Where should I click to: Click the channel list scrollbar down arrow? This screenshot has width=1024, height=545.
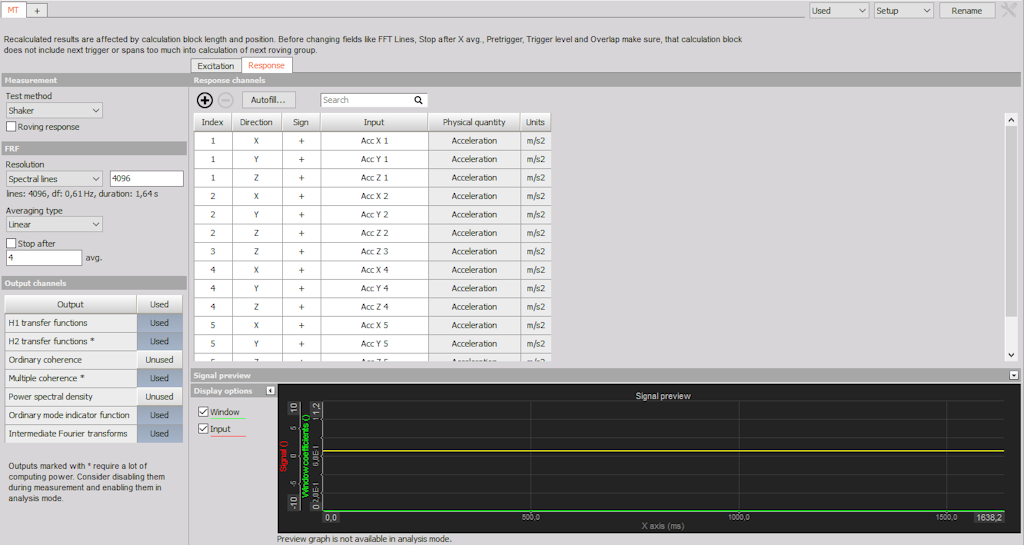(x=1011, y=355)
